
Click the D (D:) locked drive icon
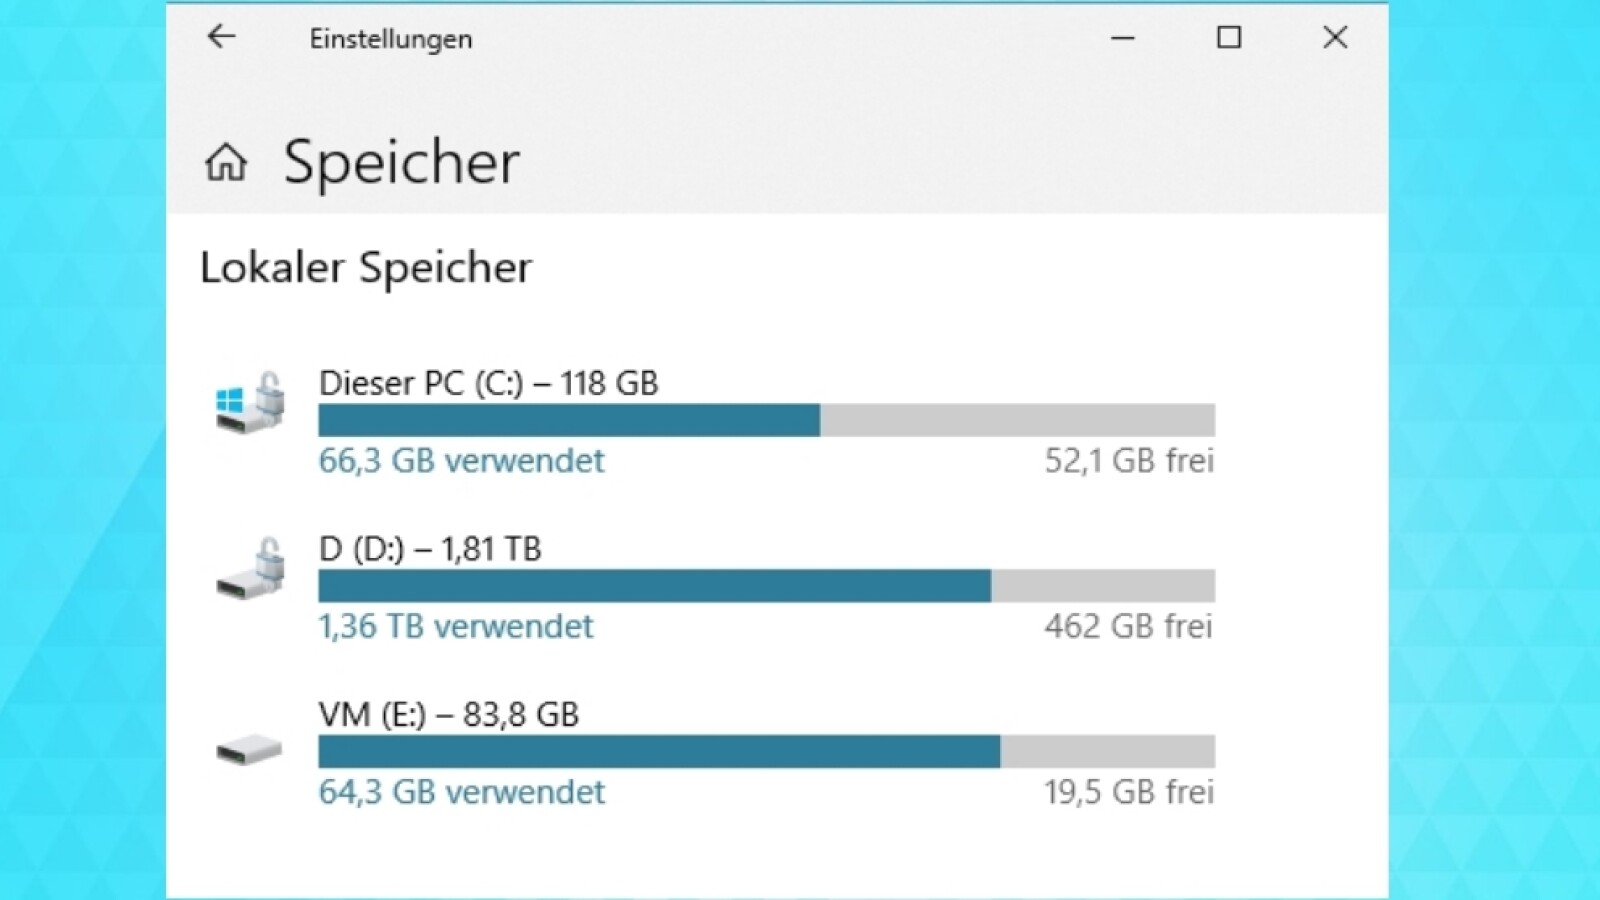(x=250, y=568)
